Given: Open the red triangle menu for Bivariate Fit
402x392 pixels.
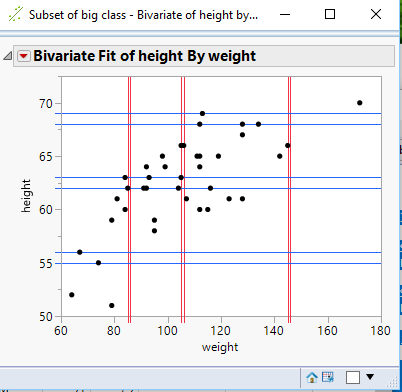Looking at the screenshot, I should tap(24, 56).
